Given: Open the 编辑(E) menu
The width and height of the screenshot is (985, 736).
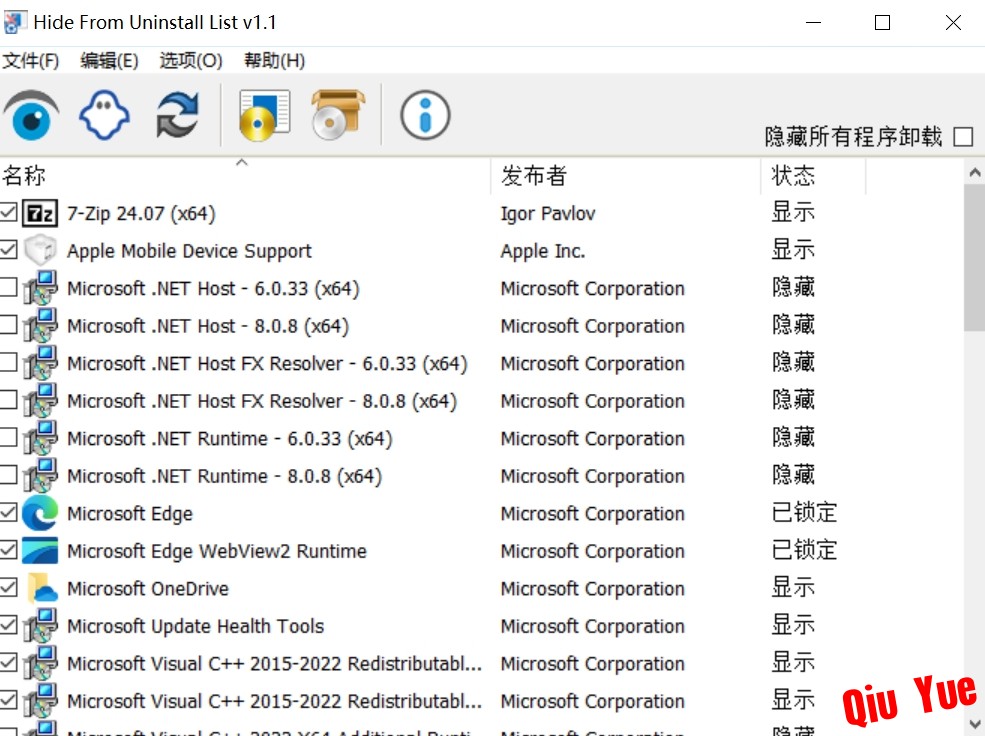Looking at the screenshot, I should [x=109, y=61].
